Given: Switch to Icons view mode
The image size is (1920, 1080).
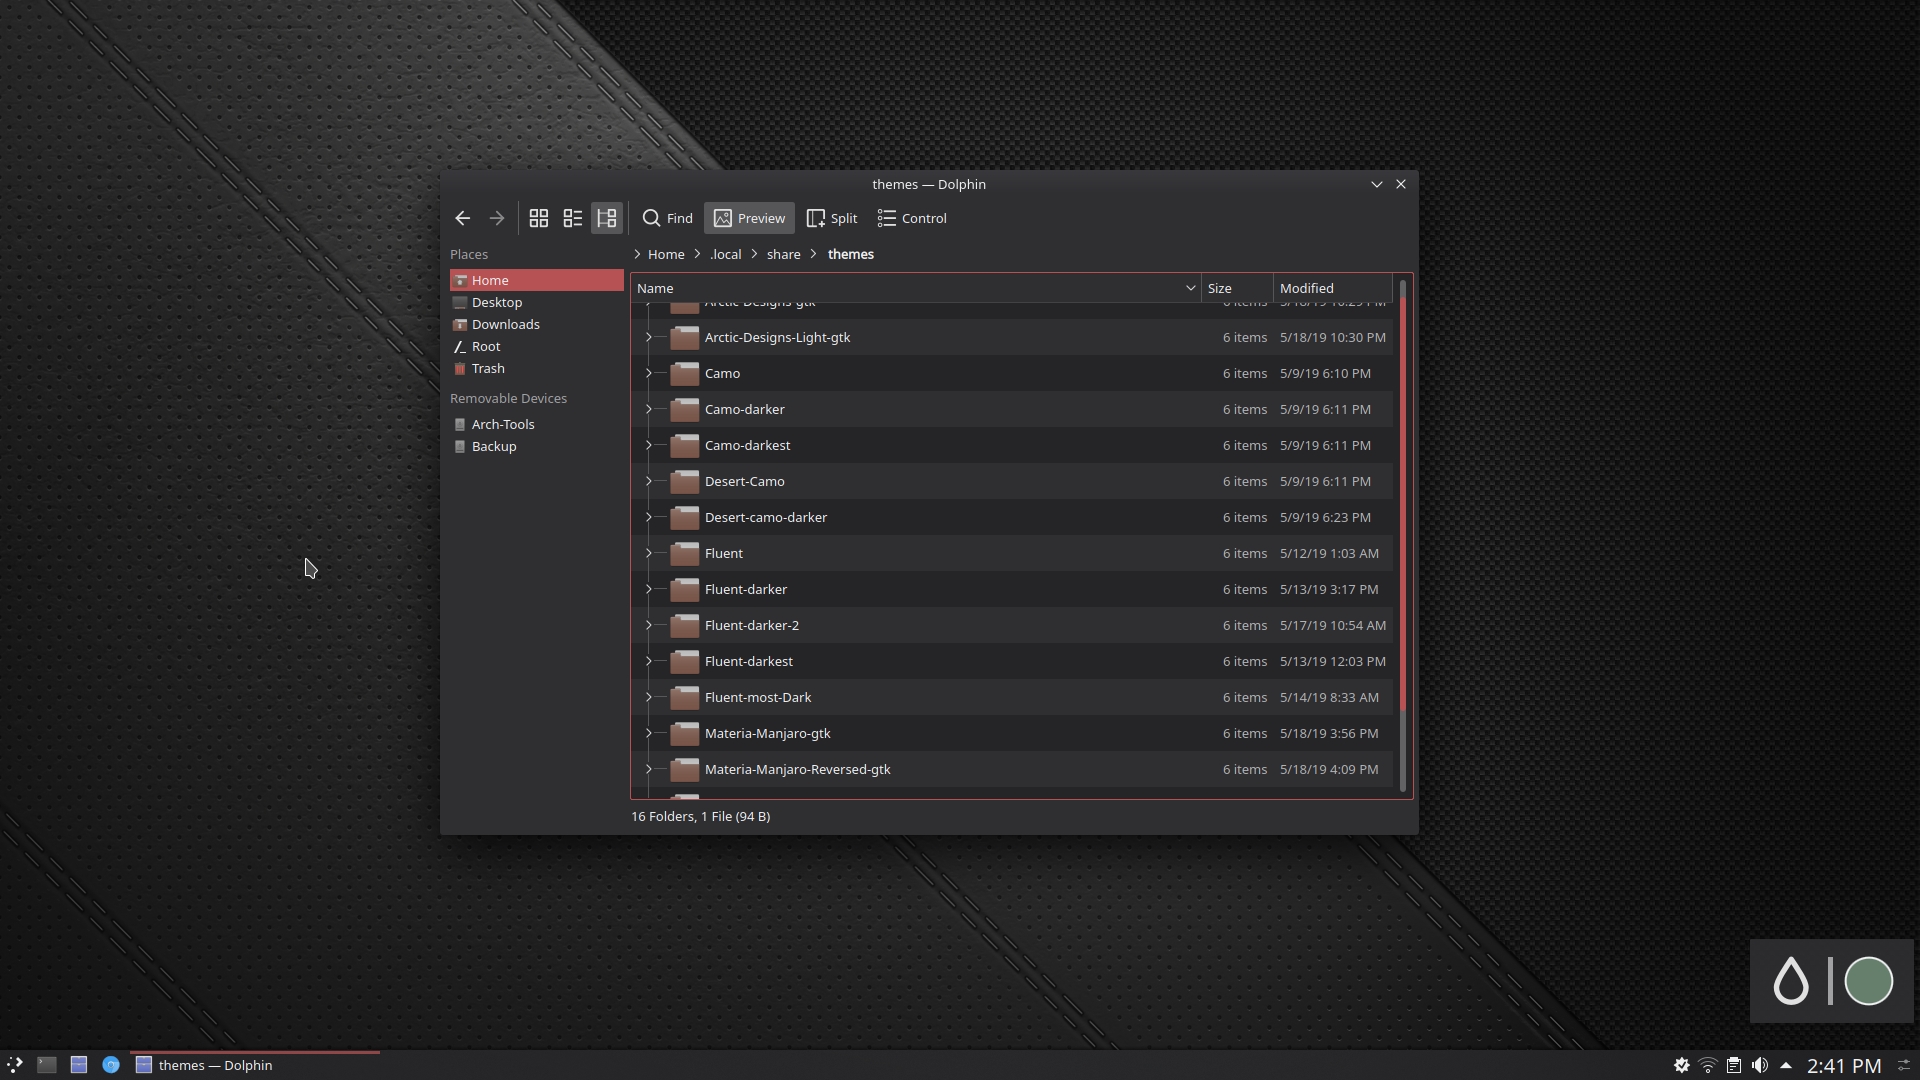Looking at the screenshot, I should (x=538, y=218).
